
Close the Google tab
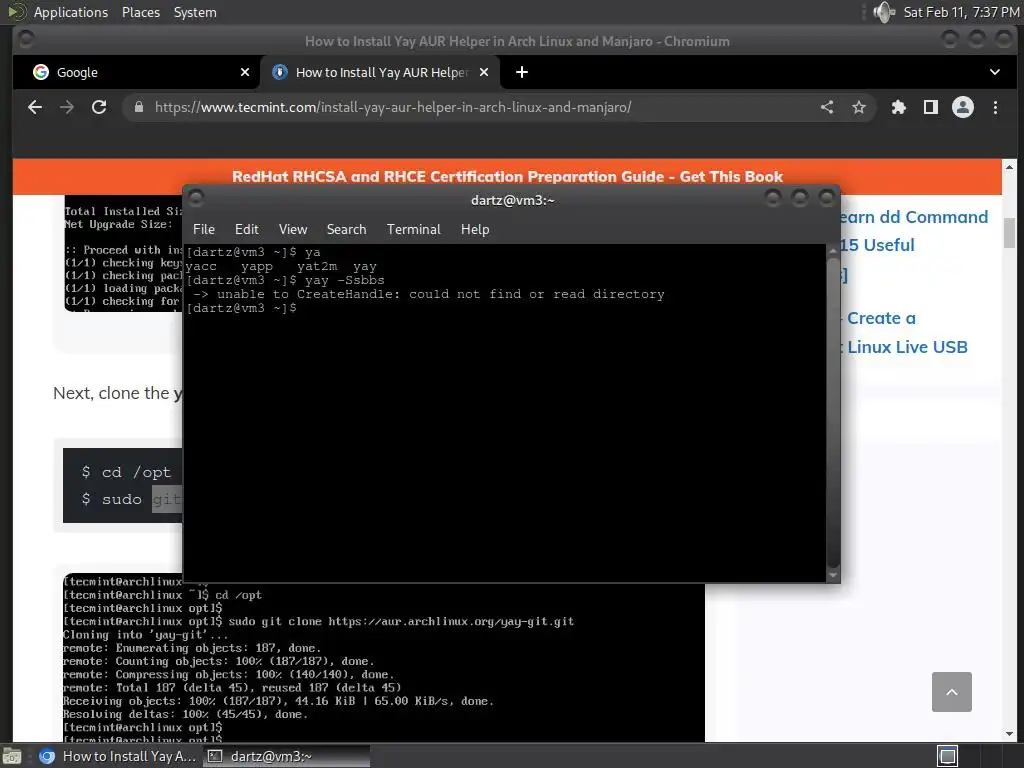[244, 72]
